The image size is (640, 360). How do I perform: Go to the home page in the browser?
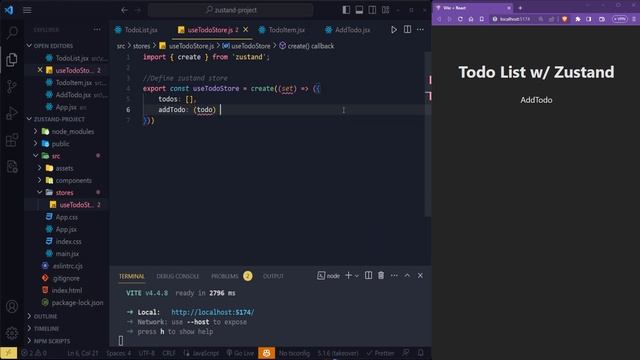(x=471, y=19)
